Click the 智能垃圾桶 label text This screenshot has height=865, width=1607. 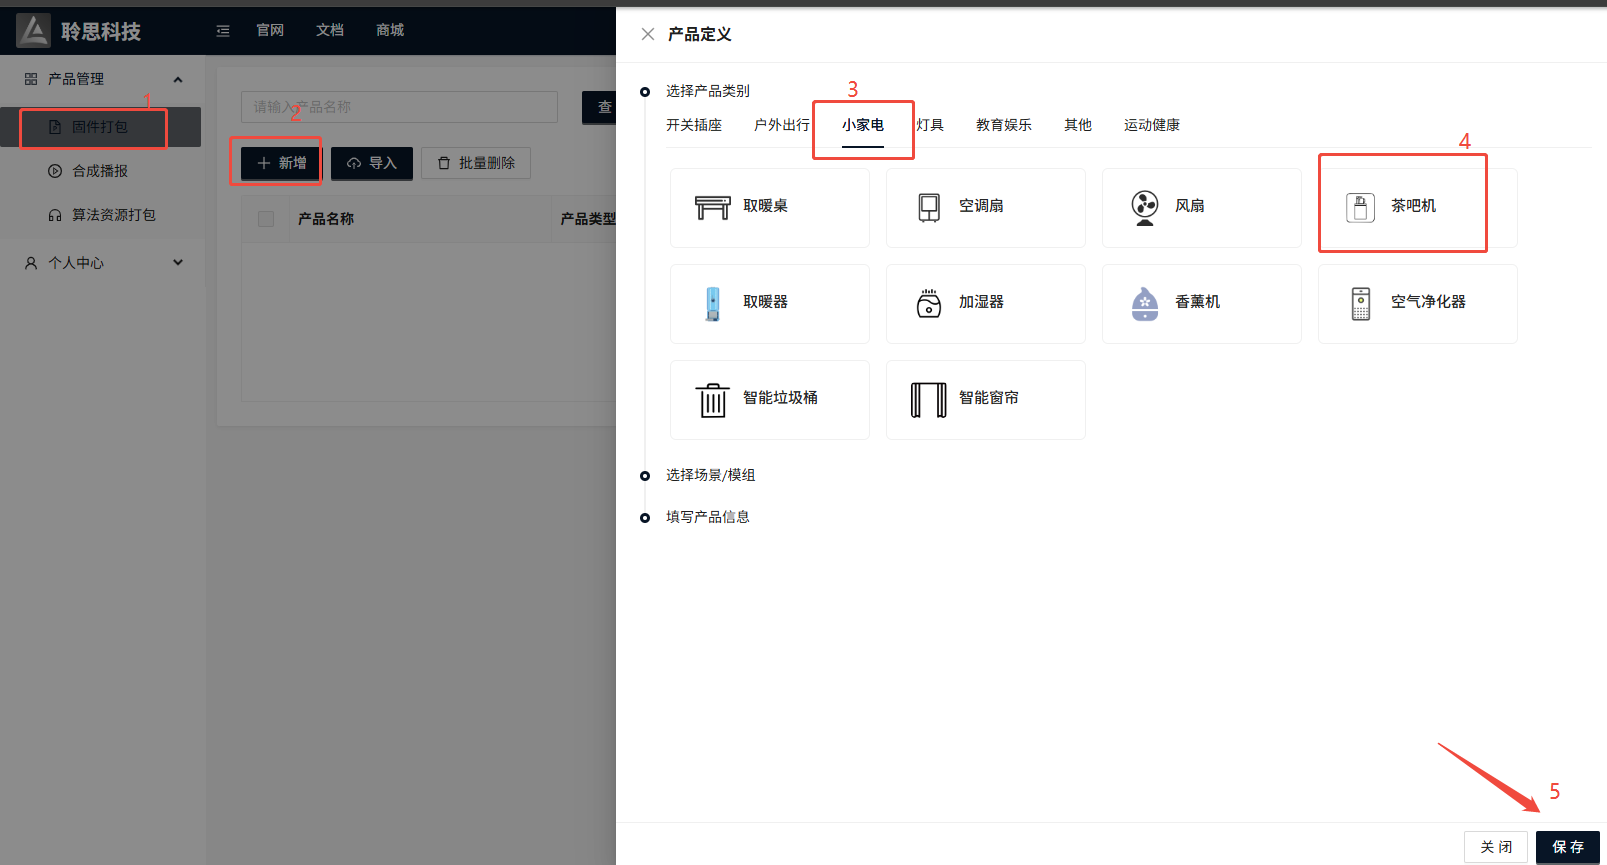pos(780,398)
